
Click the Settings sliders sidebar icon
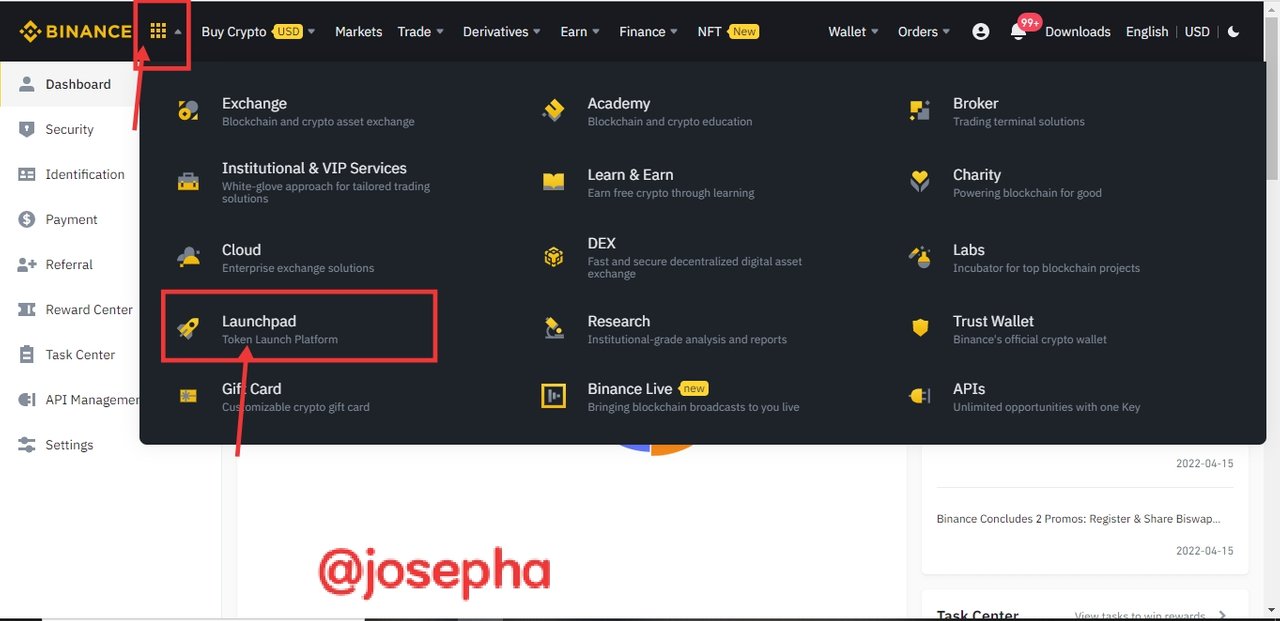coord(27,444)
